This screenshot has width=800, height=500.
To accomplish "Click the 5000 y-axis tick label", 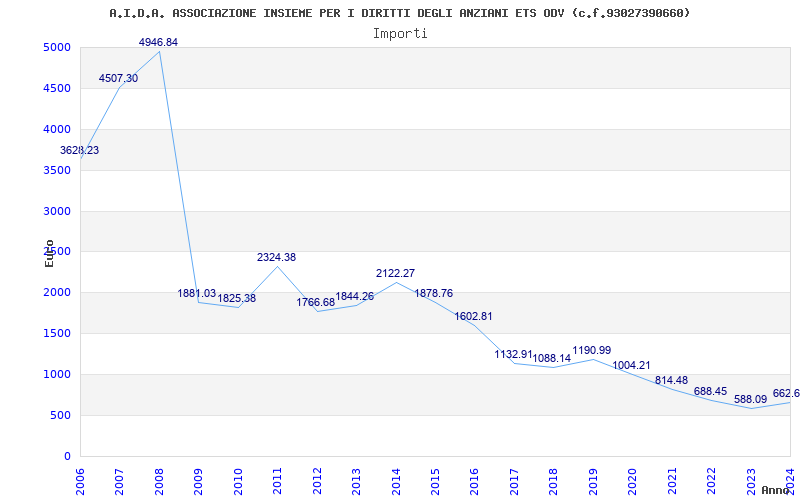I will [56, 48].
